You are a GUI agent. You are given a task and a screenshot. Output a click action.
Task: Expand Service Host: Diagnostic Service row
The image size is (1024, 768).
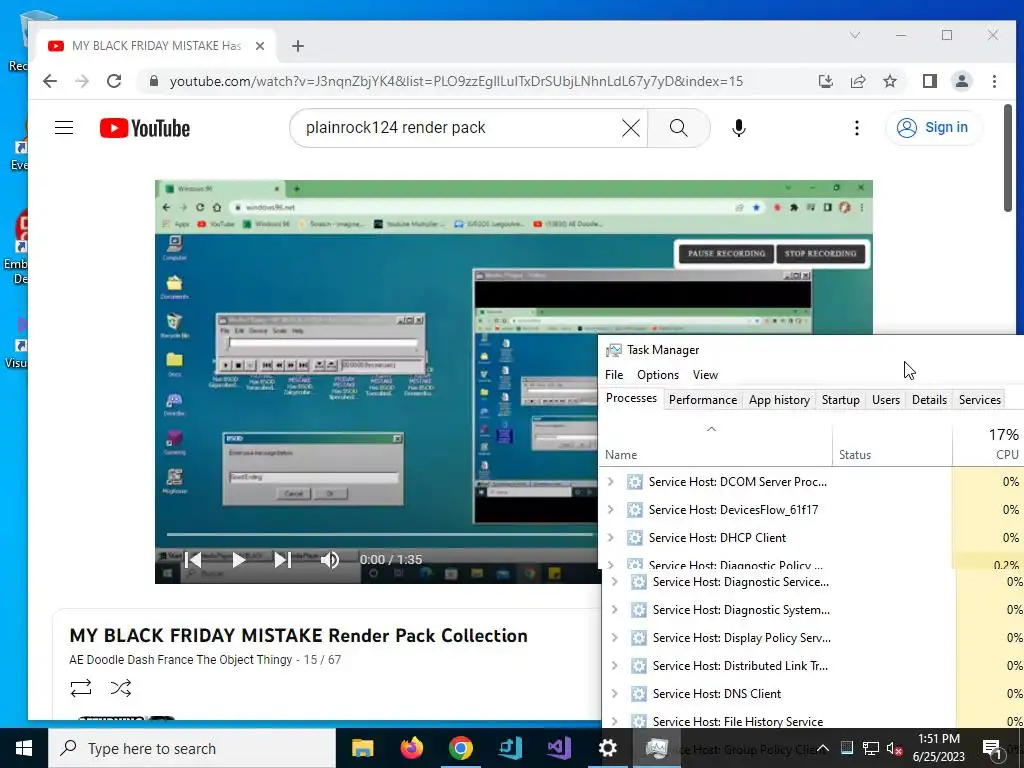pos(615,582)
